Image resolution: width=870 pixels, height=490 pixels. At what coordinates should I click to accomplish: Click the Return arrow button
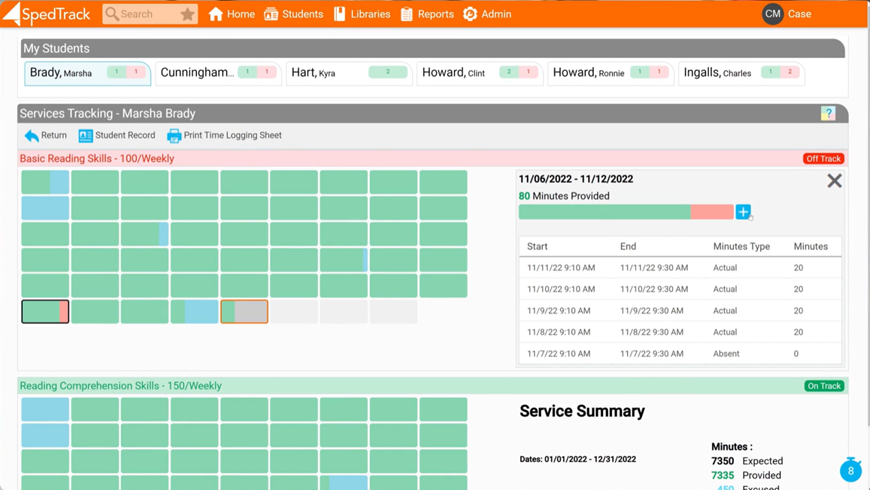click(45, 136)
